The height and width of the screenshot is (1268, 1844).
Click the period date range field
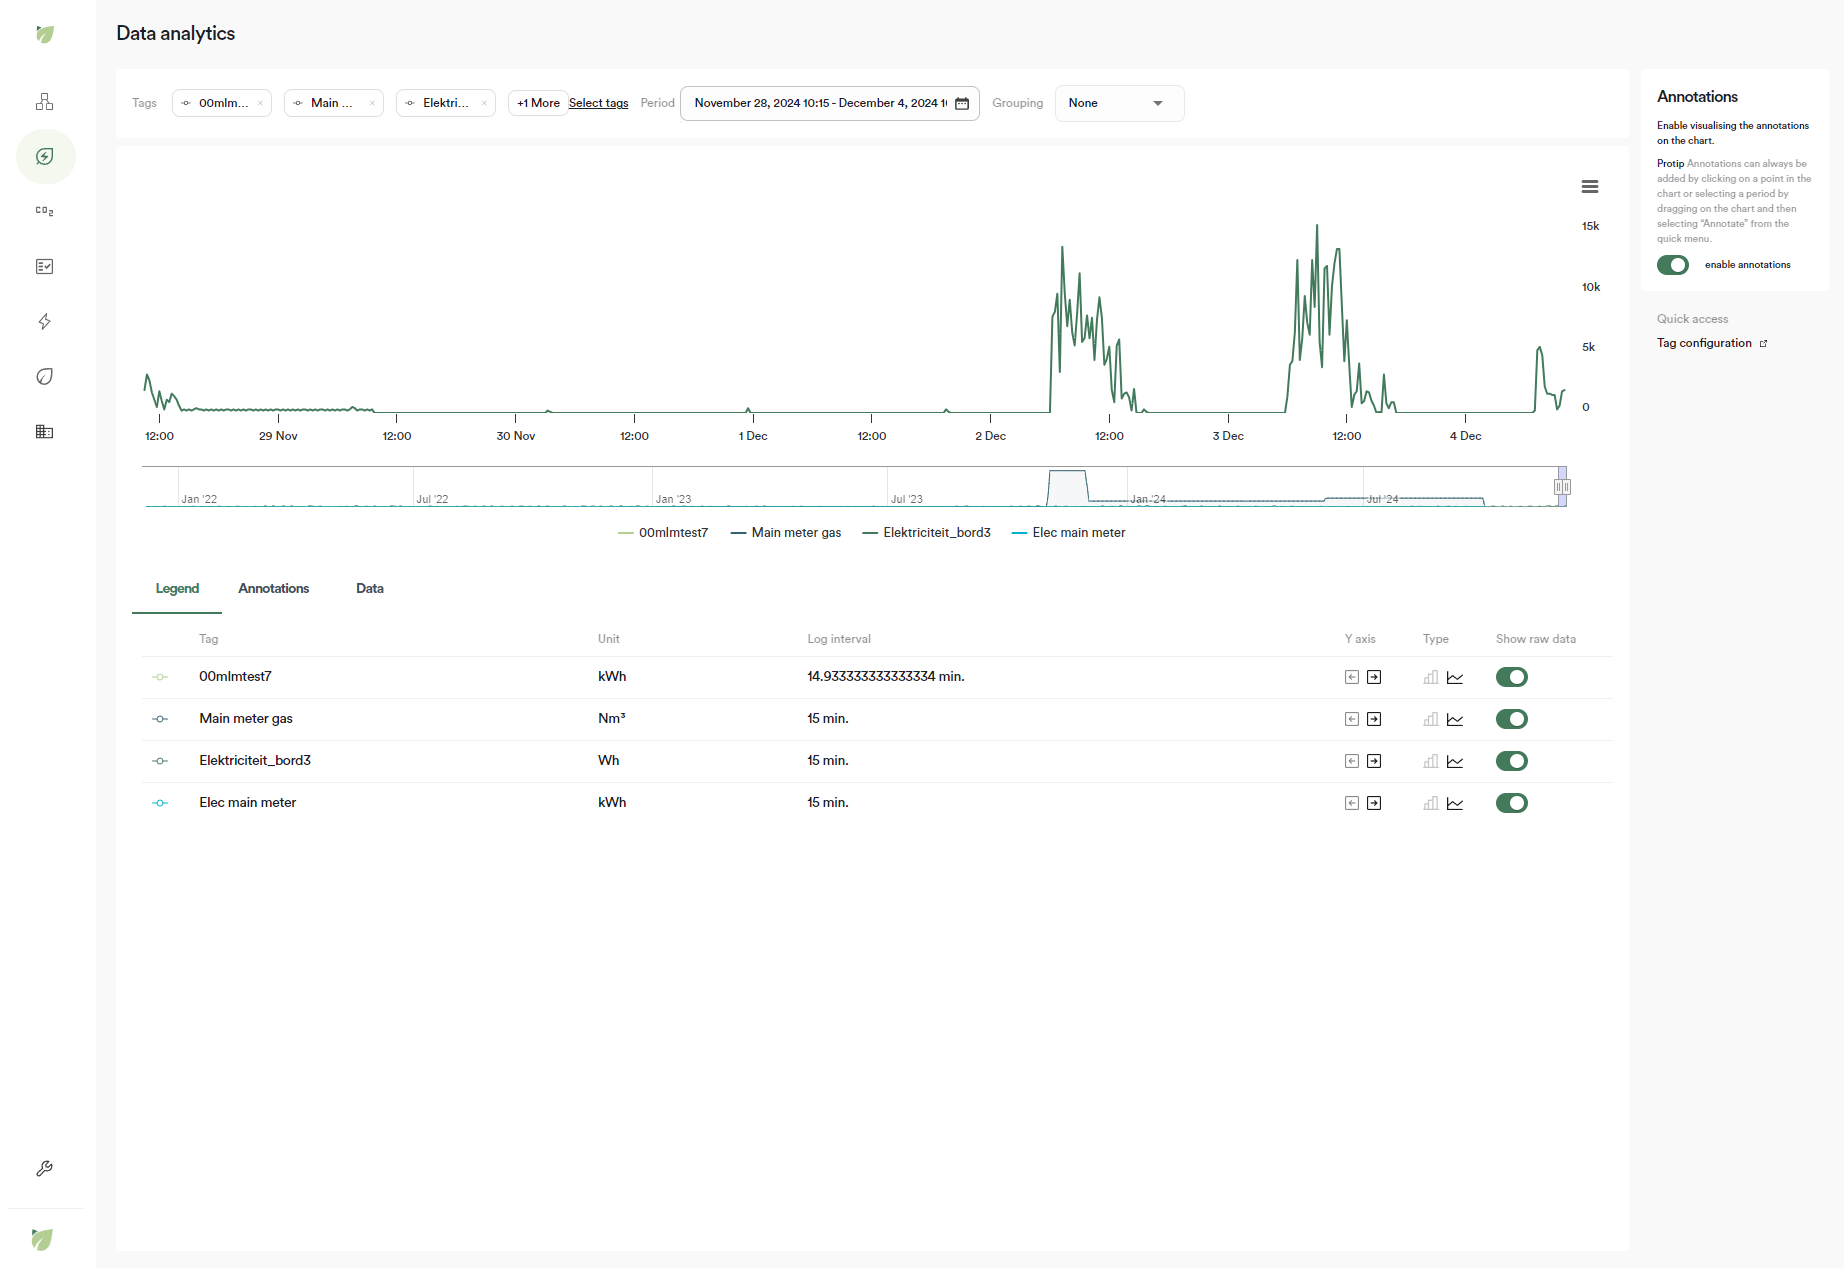point(829,104)
